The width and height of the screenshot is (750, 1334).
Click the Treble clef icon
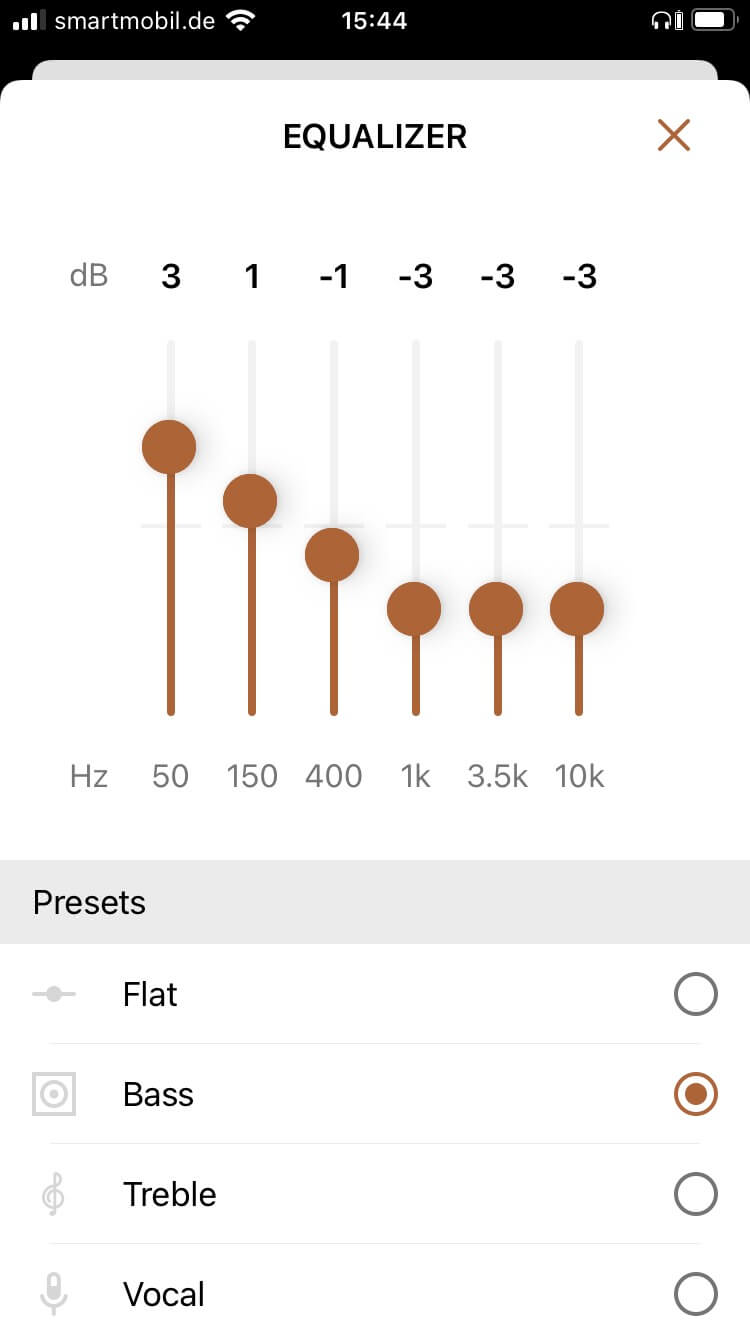pos(54,1194)
